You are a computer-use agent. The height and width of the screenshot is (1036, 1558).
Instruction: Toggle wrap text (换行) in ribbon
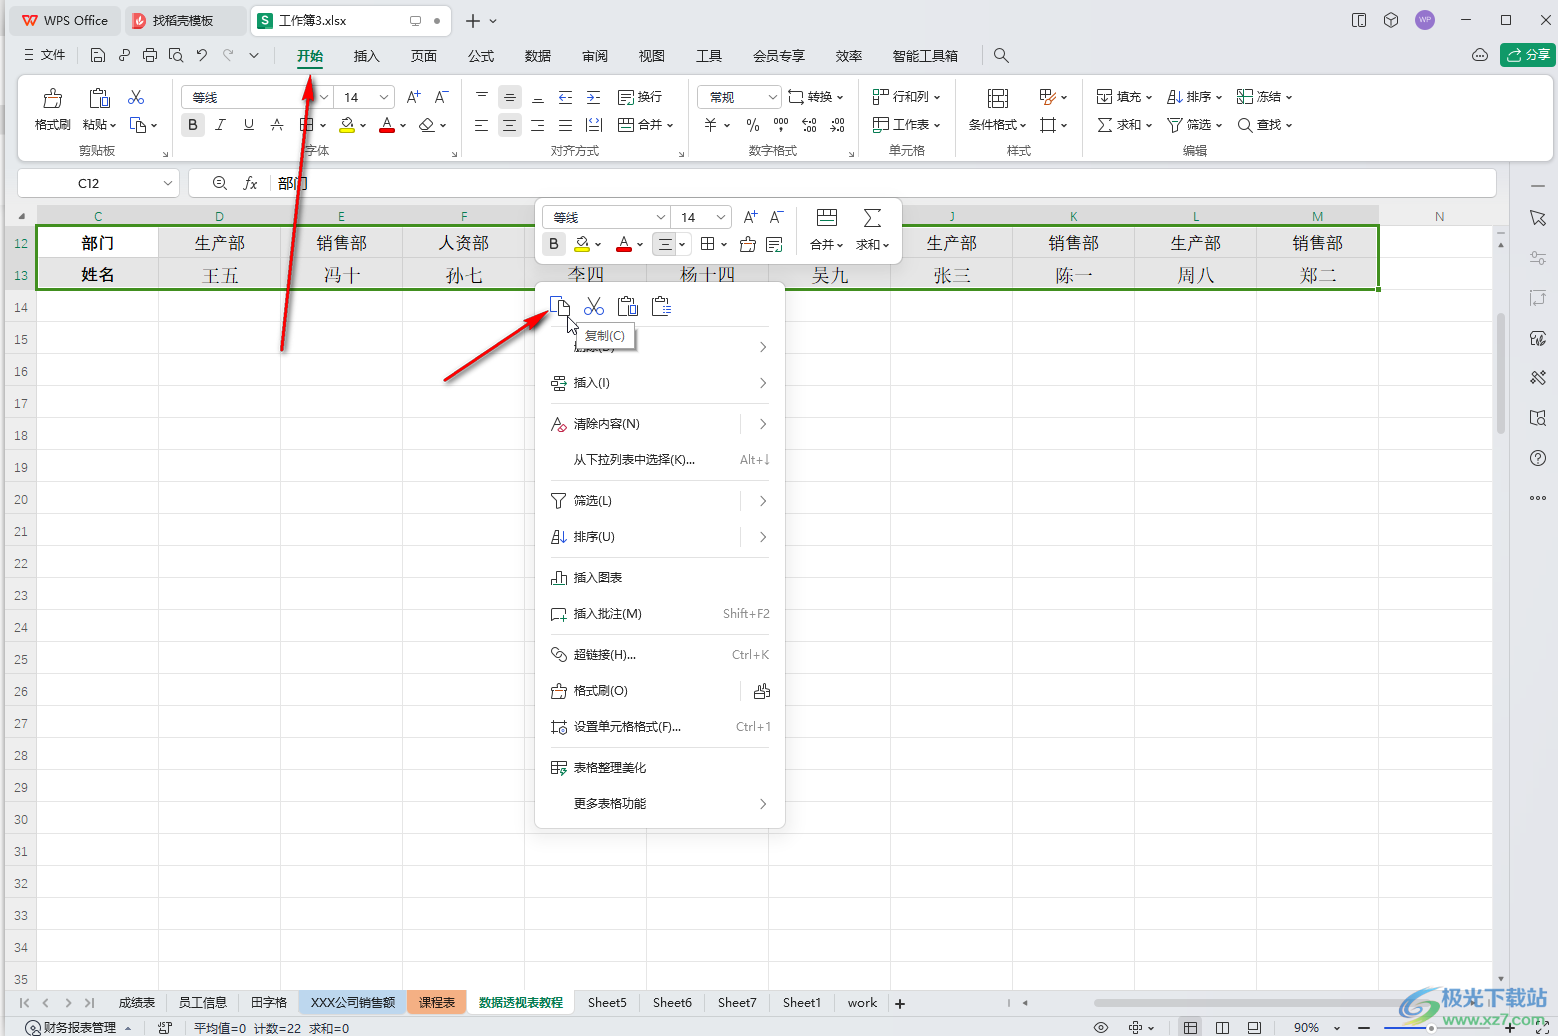(x=640, y=97)
